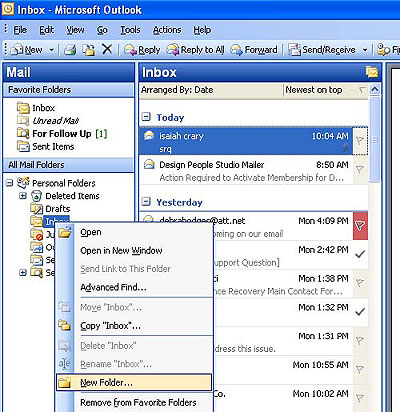Screen dimensions: 400x412
Task: Click the Forward button
Action: pyautogui.click(x=254, y=50)
